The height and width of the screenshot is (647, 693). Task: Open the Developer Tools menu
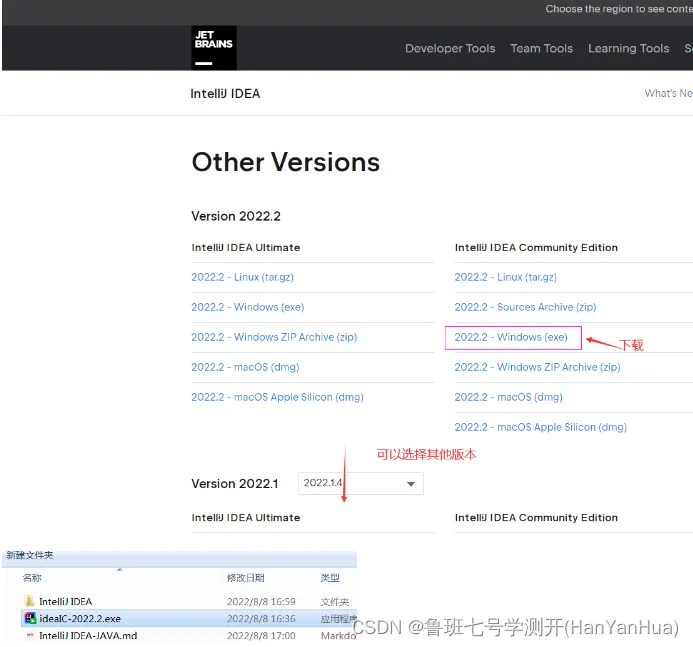(x=450, y=48)
